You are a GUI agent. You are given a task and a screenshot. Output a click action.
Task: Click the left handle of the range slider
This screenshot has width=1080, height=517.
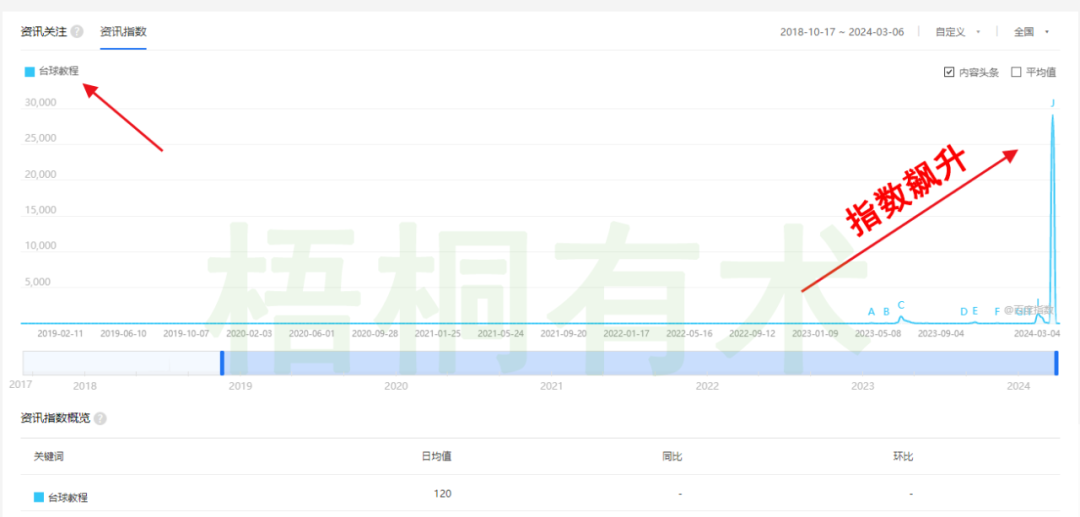(x=222, y=363)
